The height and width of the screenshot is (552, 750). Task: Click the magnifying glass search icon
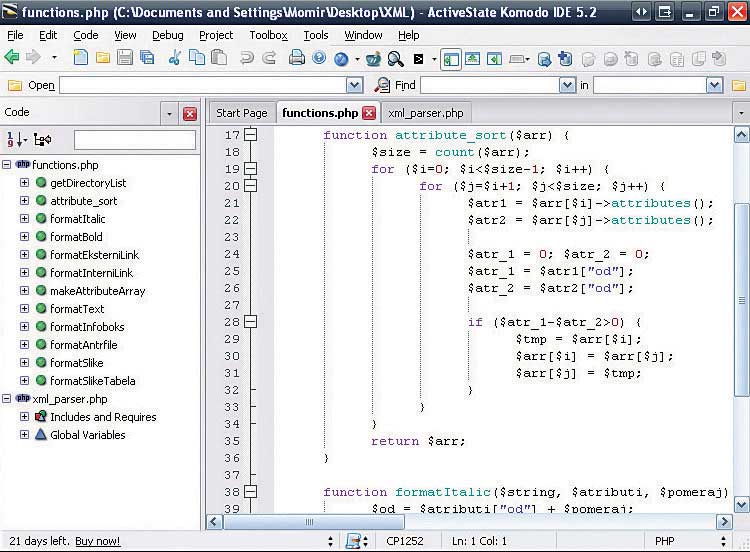pyautogui.click(x=395, y=59)
